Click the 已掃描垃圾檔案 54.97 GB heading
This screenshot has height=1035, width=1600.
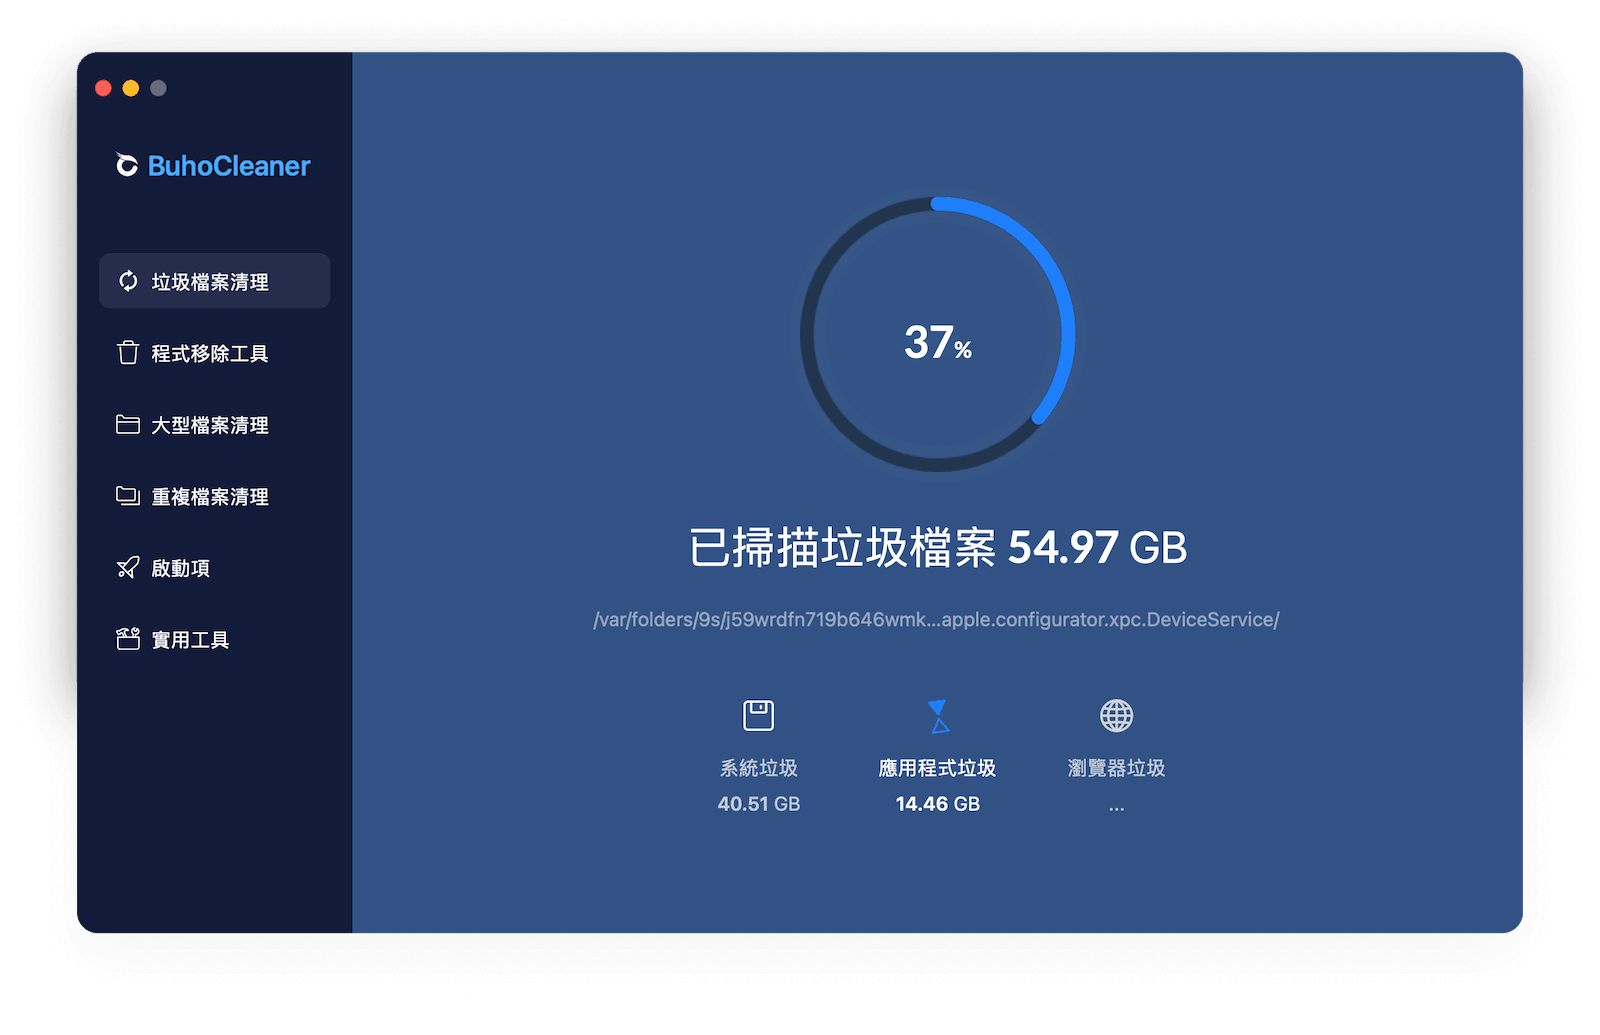click(938, 548)
